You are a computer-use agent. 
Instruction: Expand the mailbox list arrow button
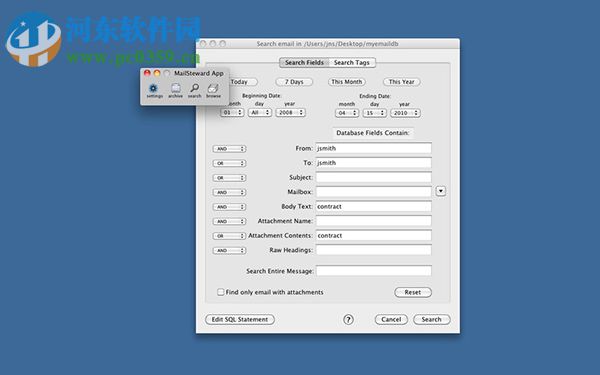tap(441, 191)
